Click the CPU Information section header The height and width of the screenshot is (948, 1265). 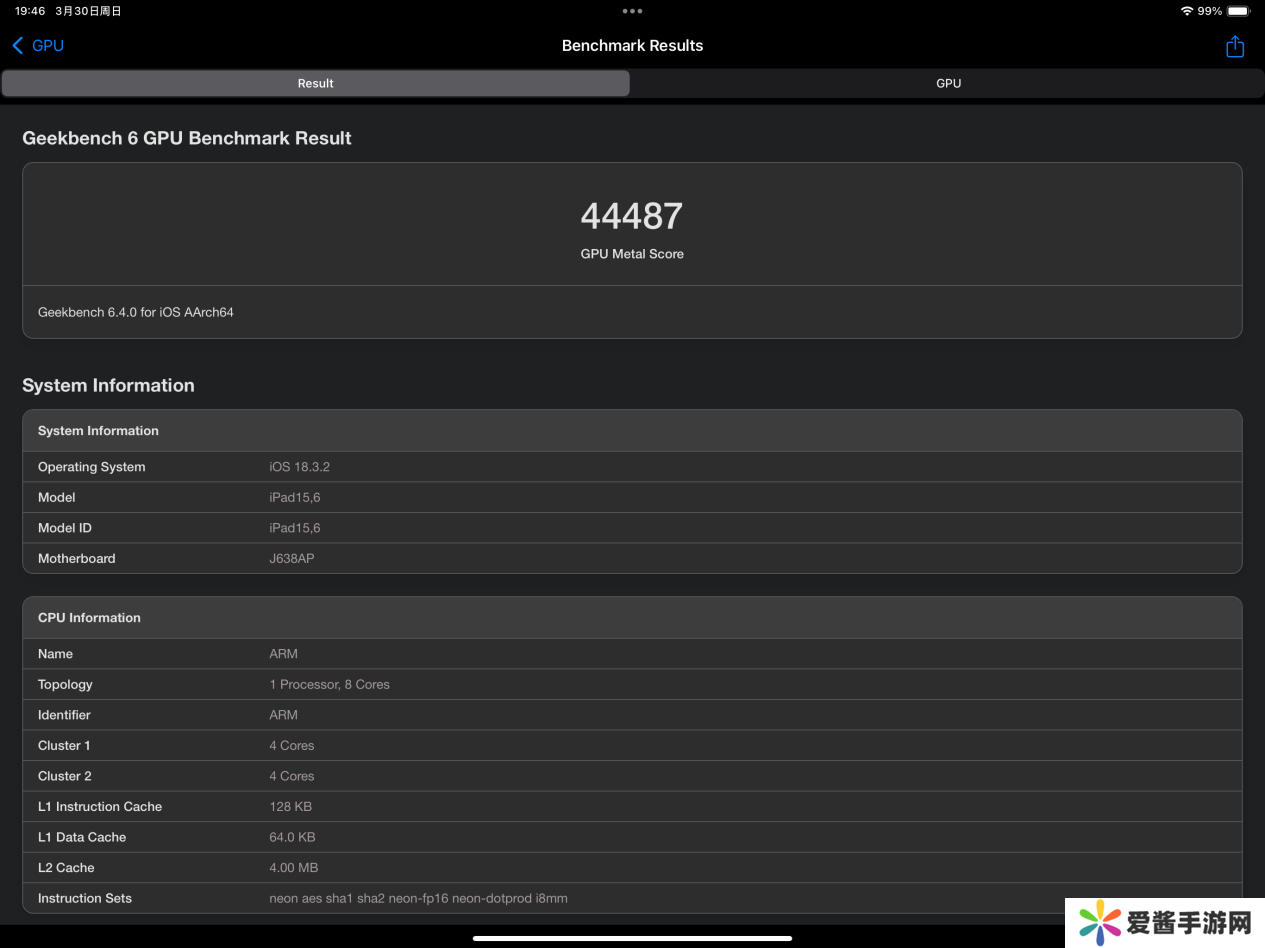(x=632, y=618)
